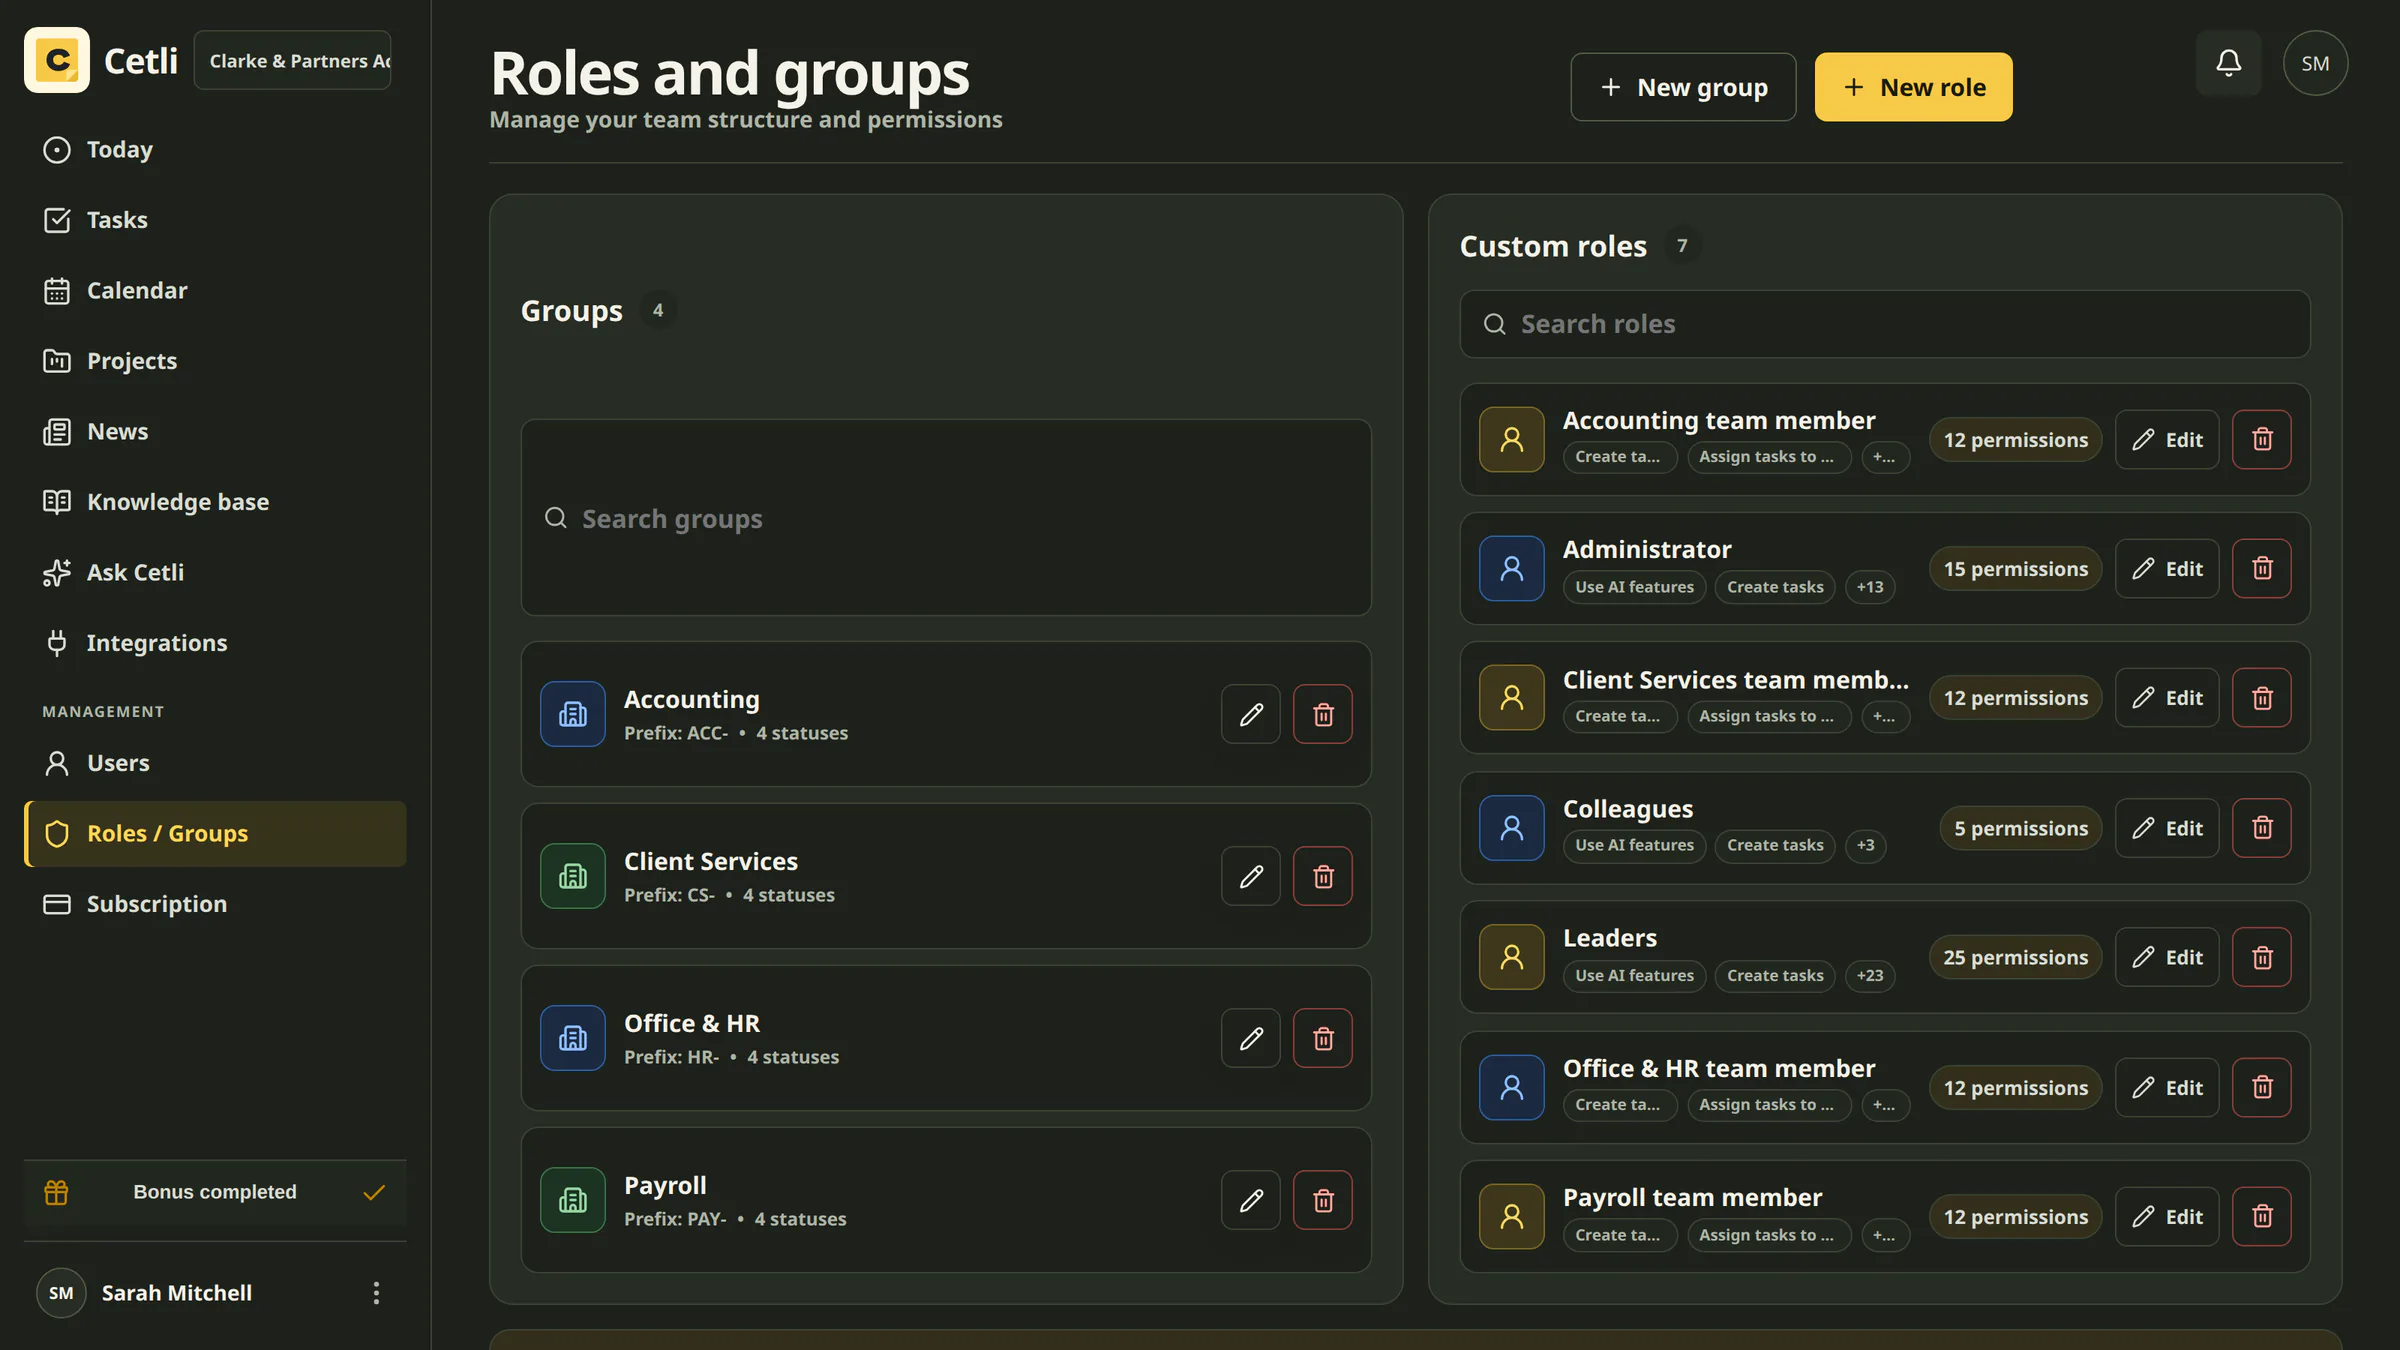Viewport: 2400px width, 1350px height.
Task: Delete the Colleagues role
Action: pyautogui.click(x=2262, y=828)
